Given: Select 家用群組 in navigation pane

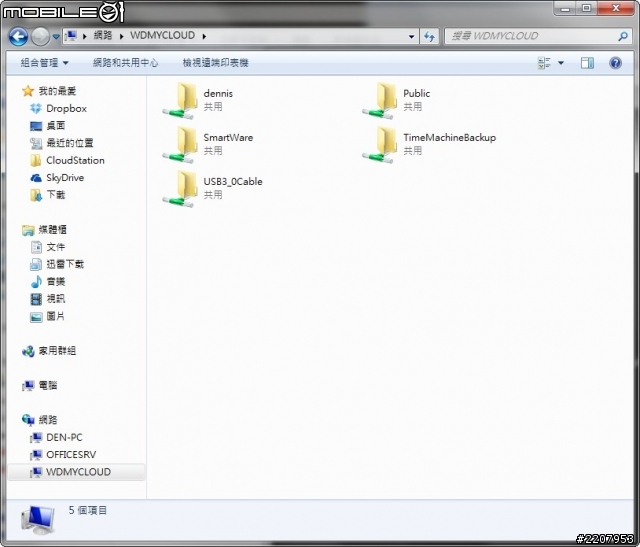Looking at the screenshot, I should (x=57, y=351).
